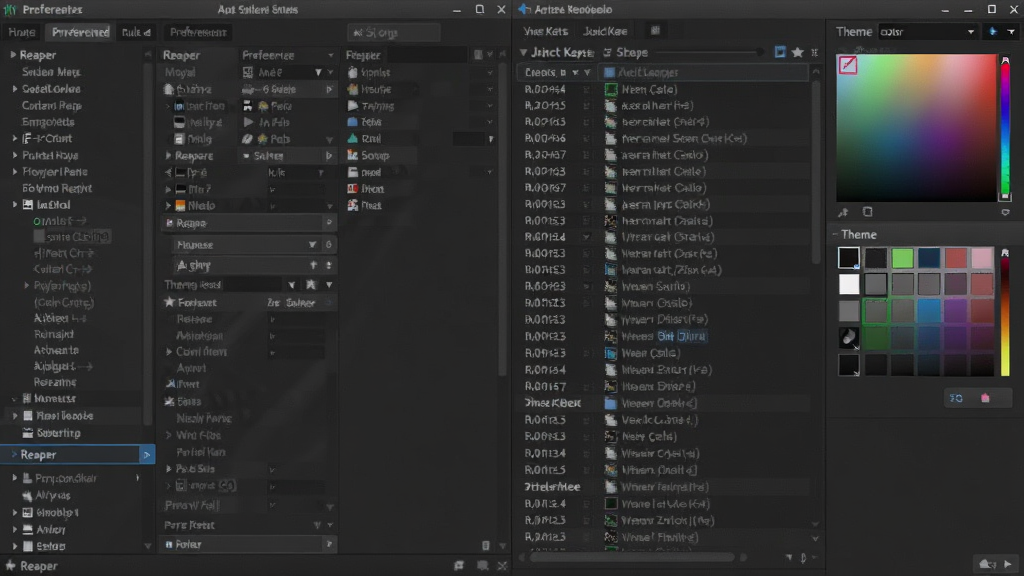Click the camera-like icon beside bottom-right play

tap(987, 564)
